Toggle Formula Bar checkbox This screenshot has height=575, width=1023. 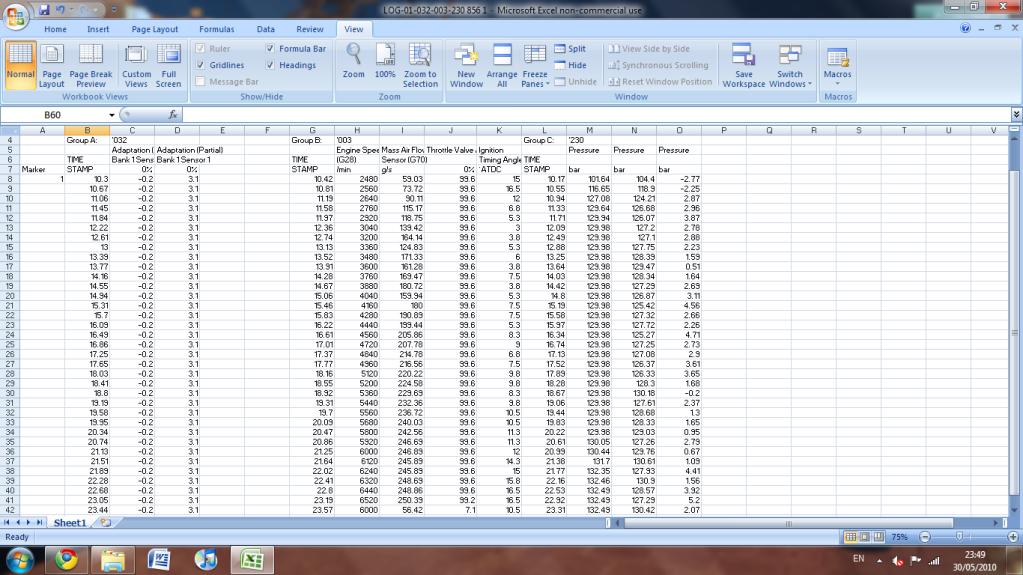[x=270, y=48]
